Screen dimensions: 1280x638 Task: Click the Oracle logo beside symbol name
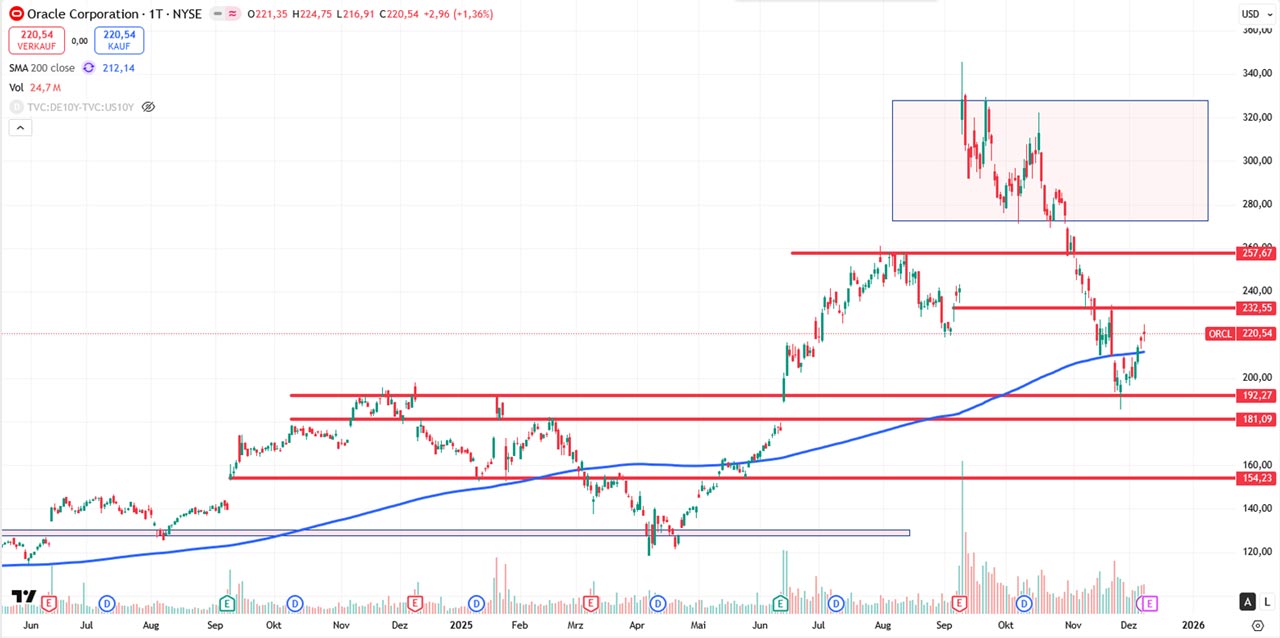pyautogui.click(x=17, y=14)
